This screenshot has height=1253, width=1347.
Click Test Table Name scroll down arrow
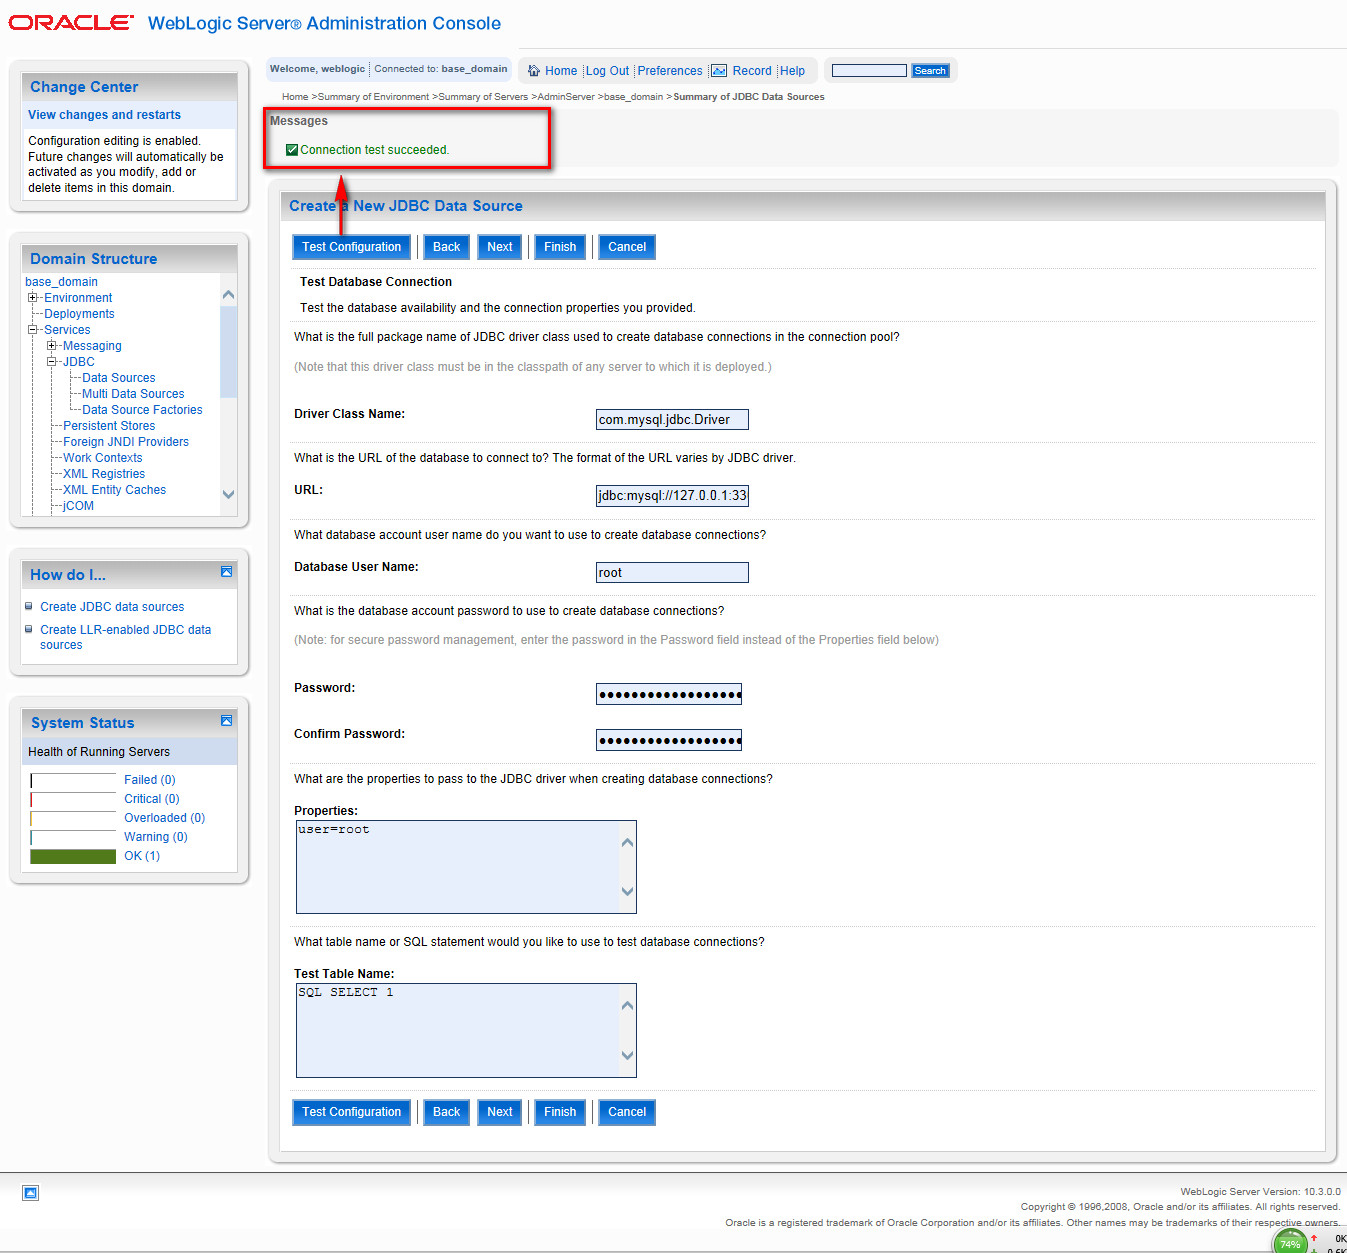[627, 1055]
